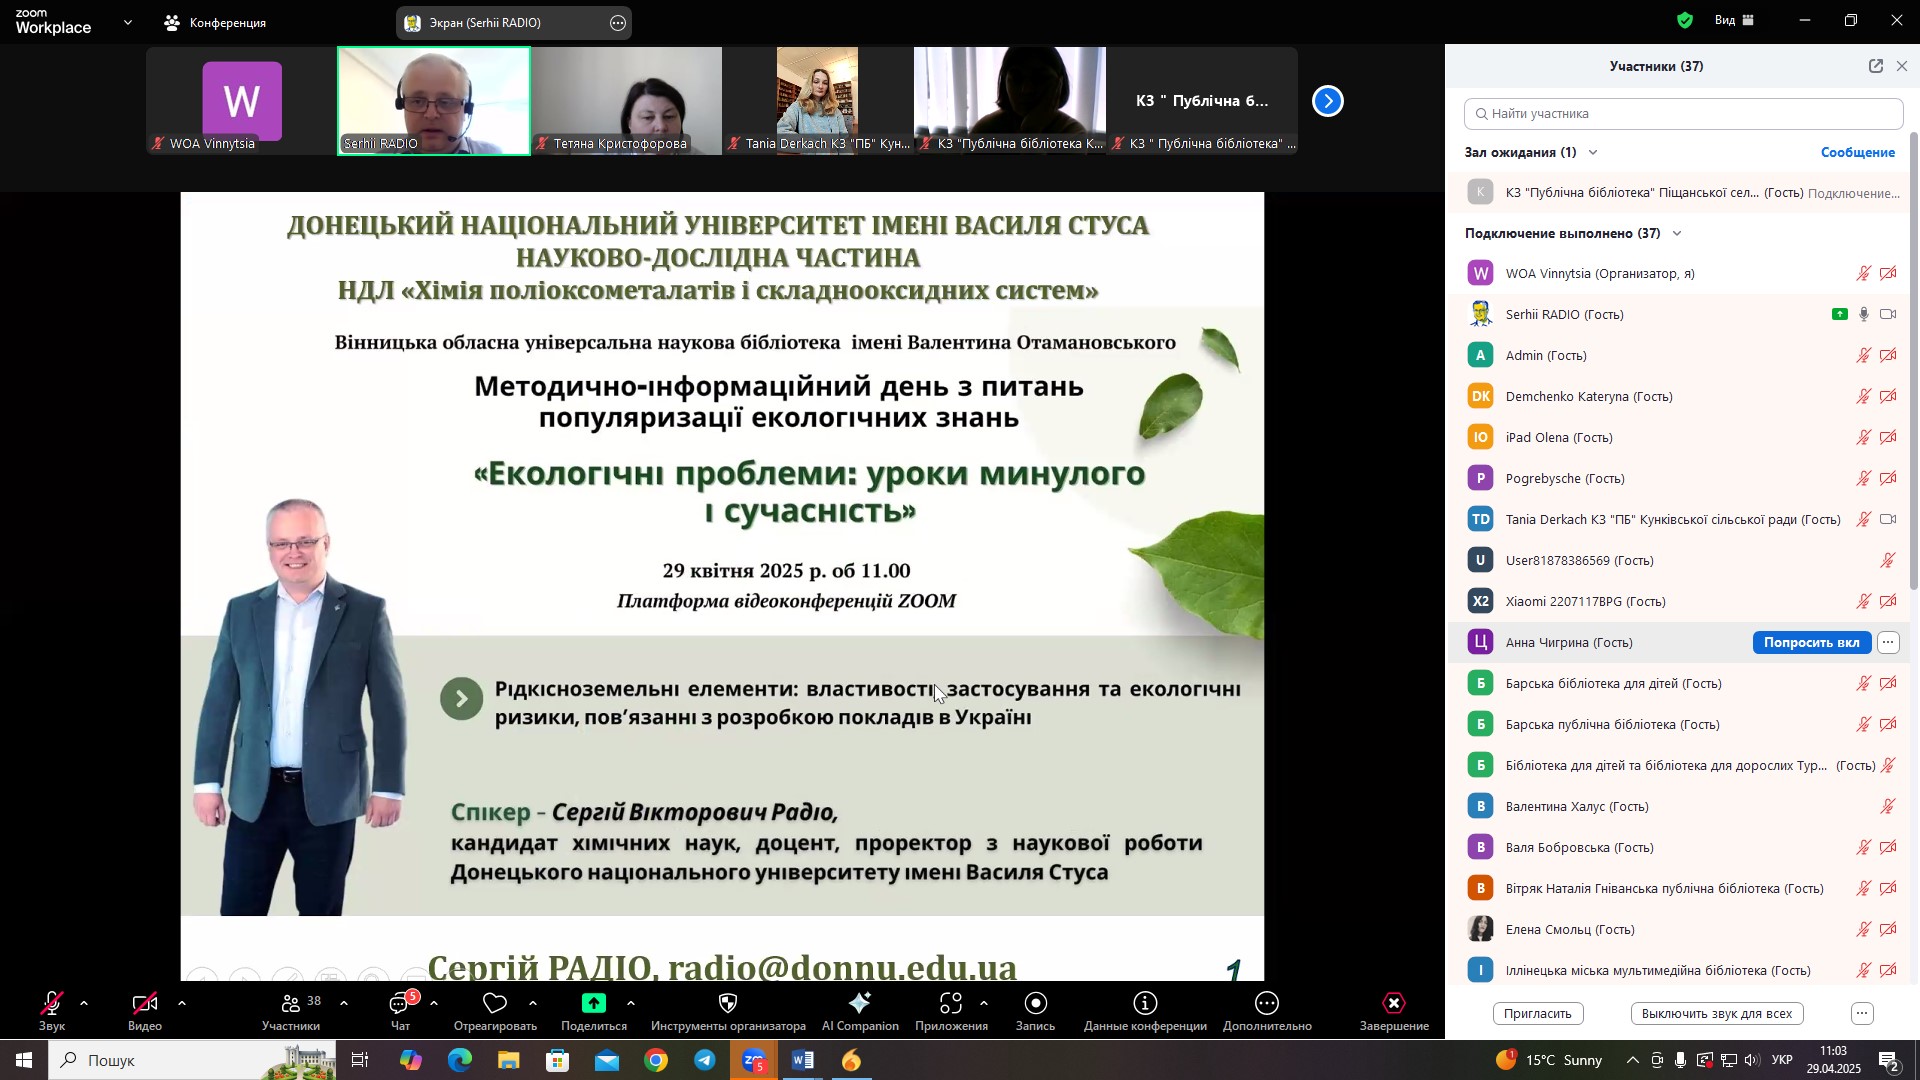Open the Чат panel
The height and width of the screenshot is (1080, 1920).
click(401, 1011)
